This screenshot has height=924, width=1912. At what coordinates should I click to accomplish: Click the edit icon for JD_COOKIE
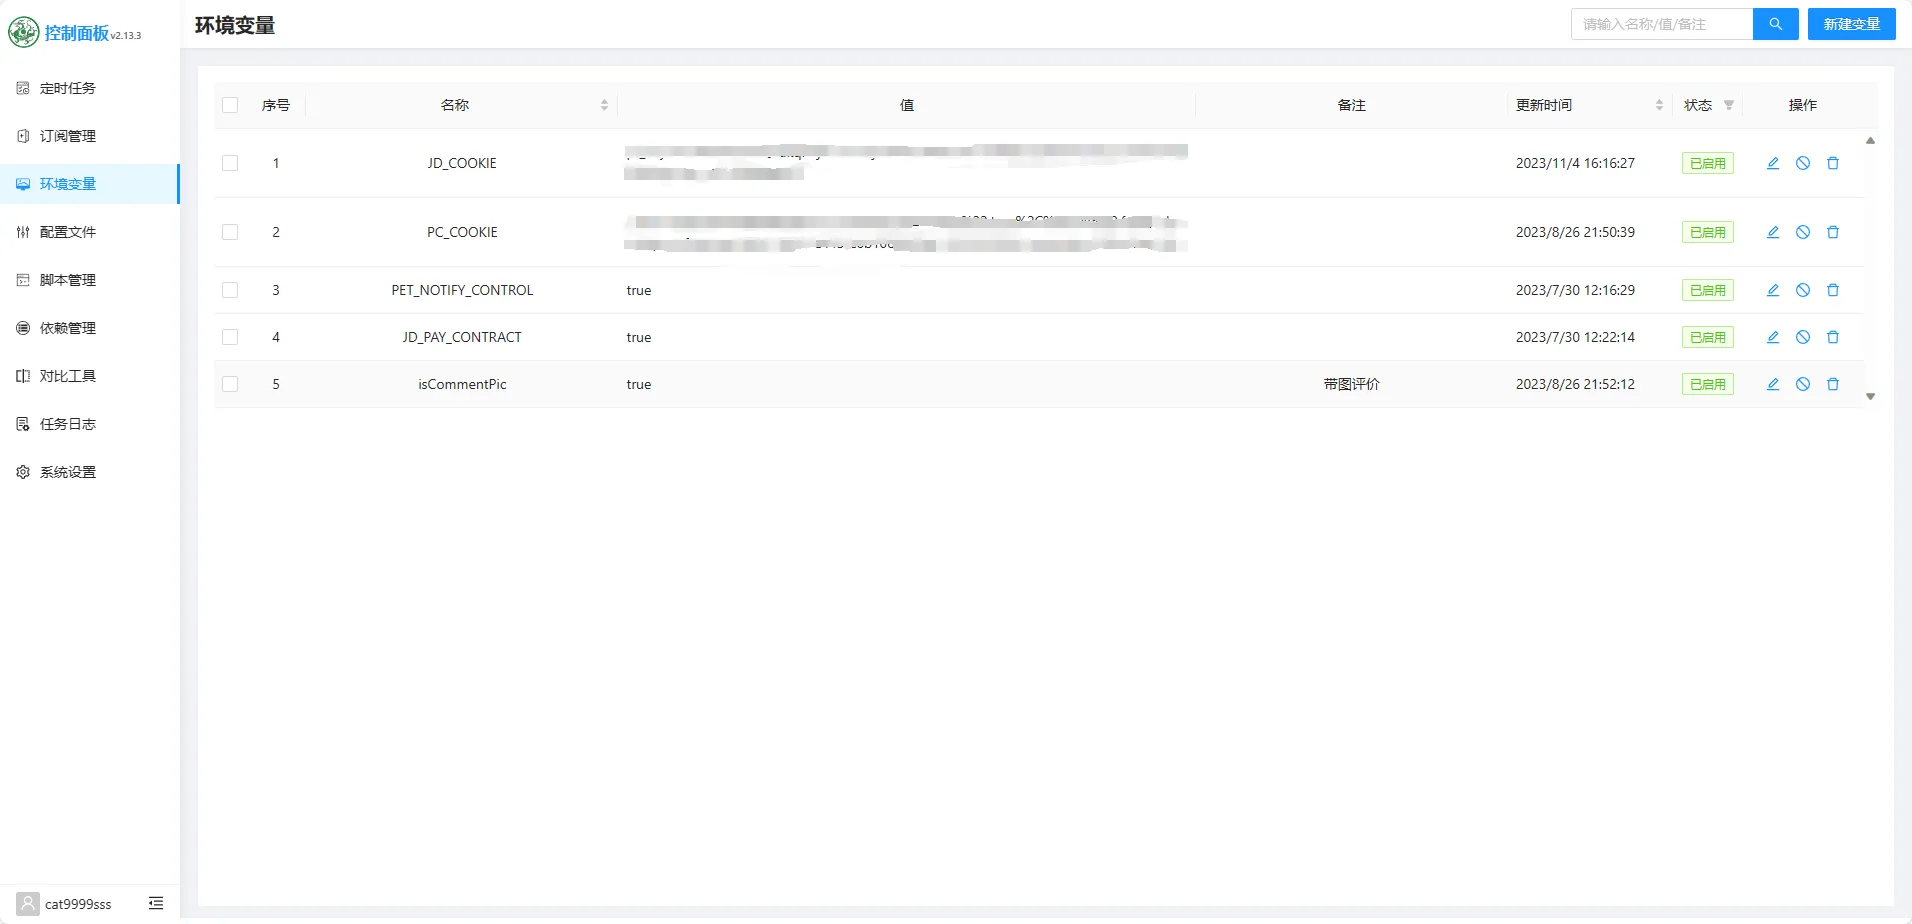click(x=1773, y=163)
